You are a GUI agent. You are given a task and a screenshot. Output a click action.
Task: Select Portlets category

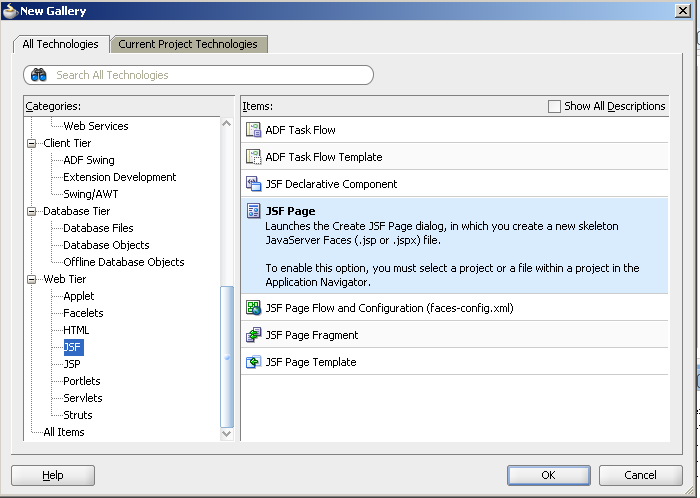(x=82, y=381)
